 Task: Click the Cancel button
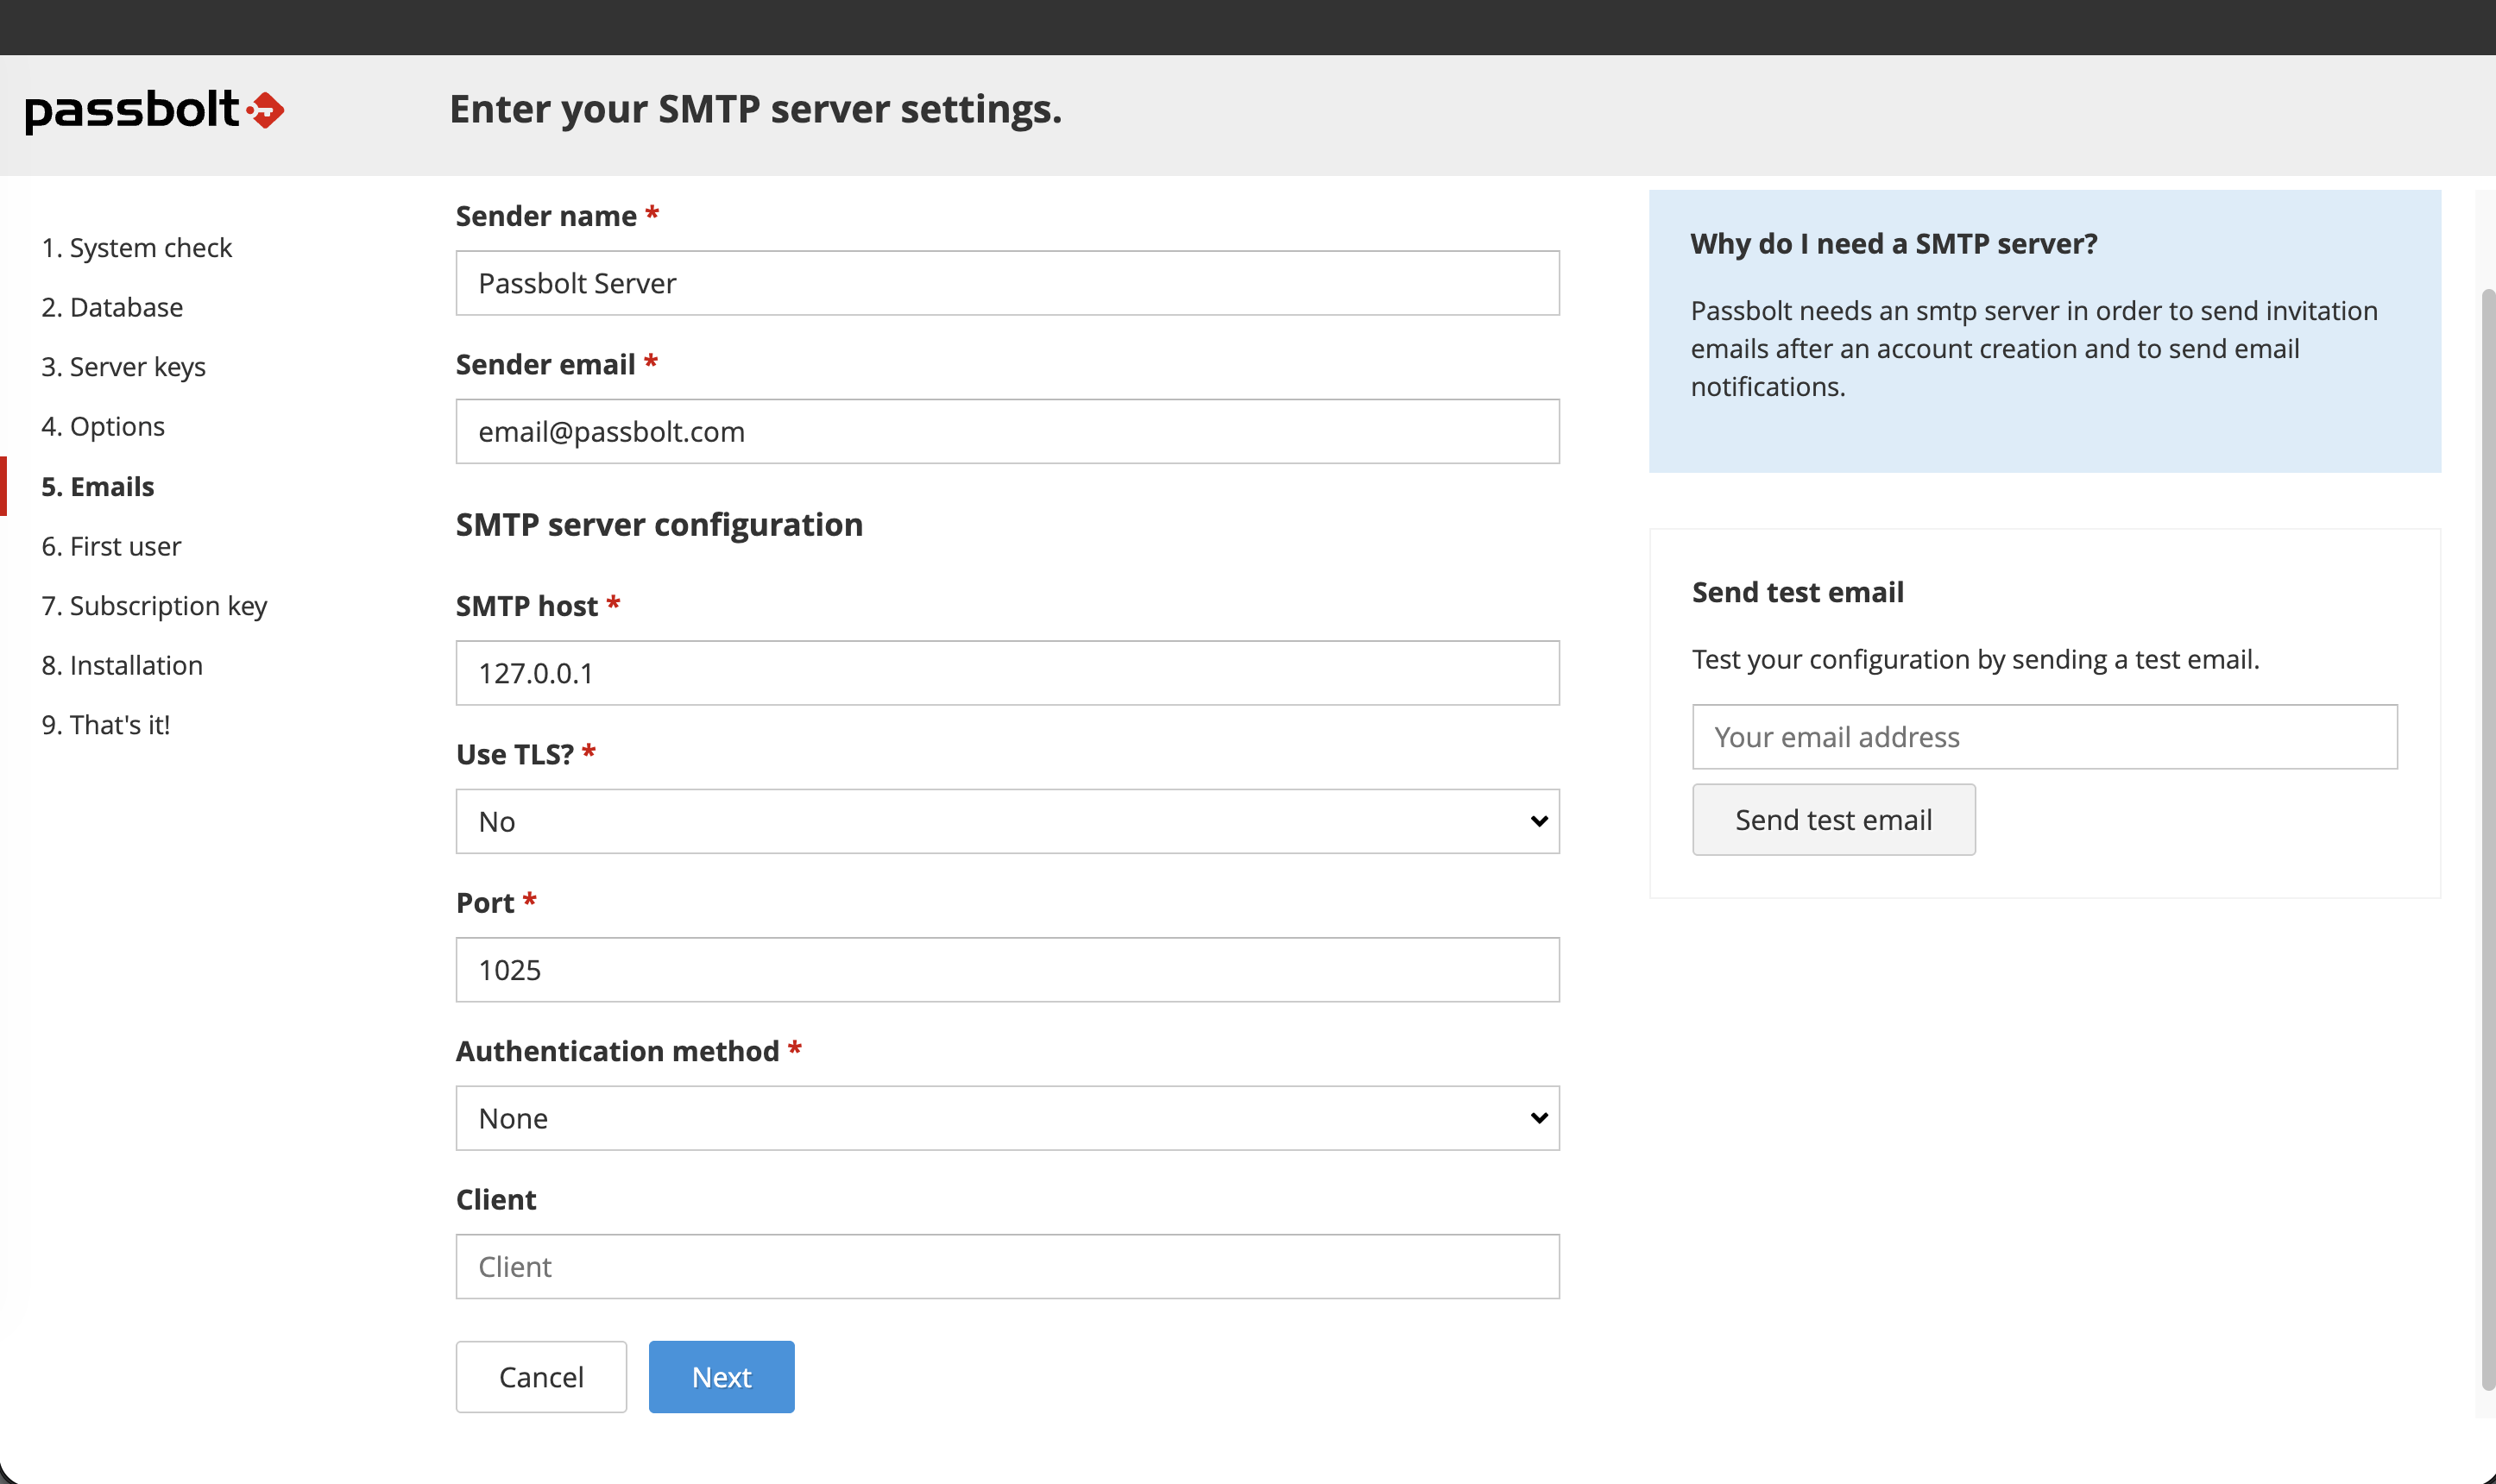click(541, 1377)
